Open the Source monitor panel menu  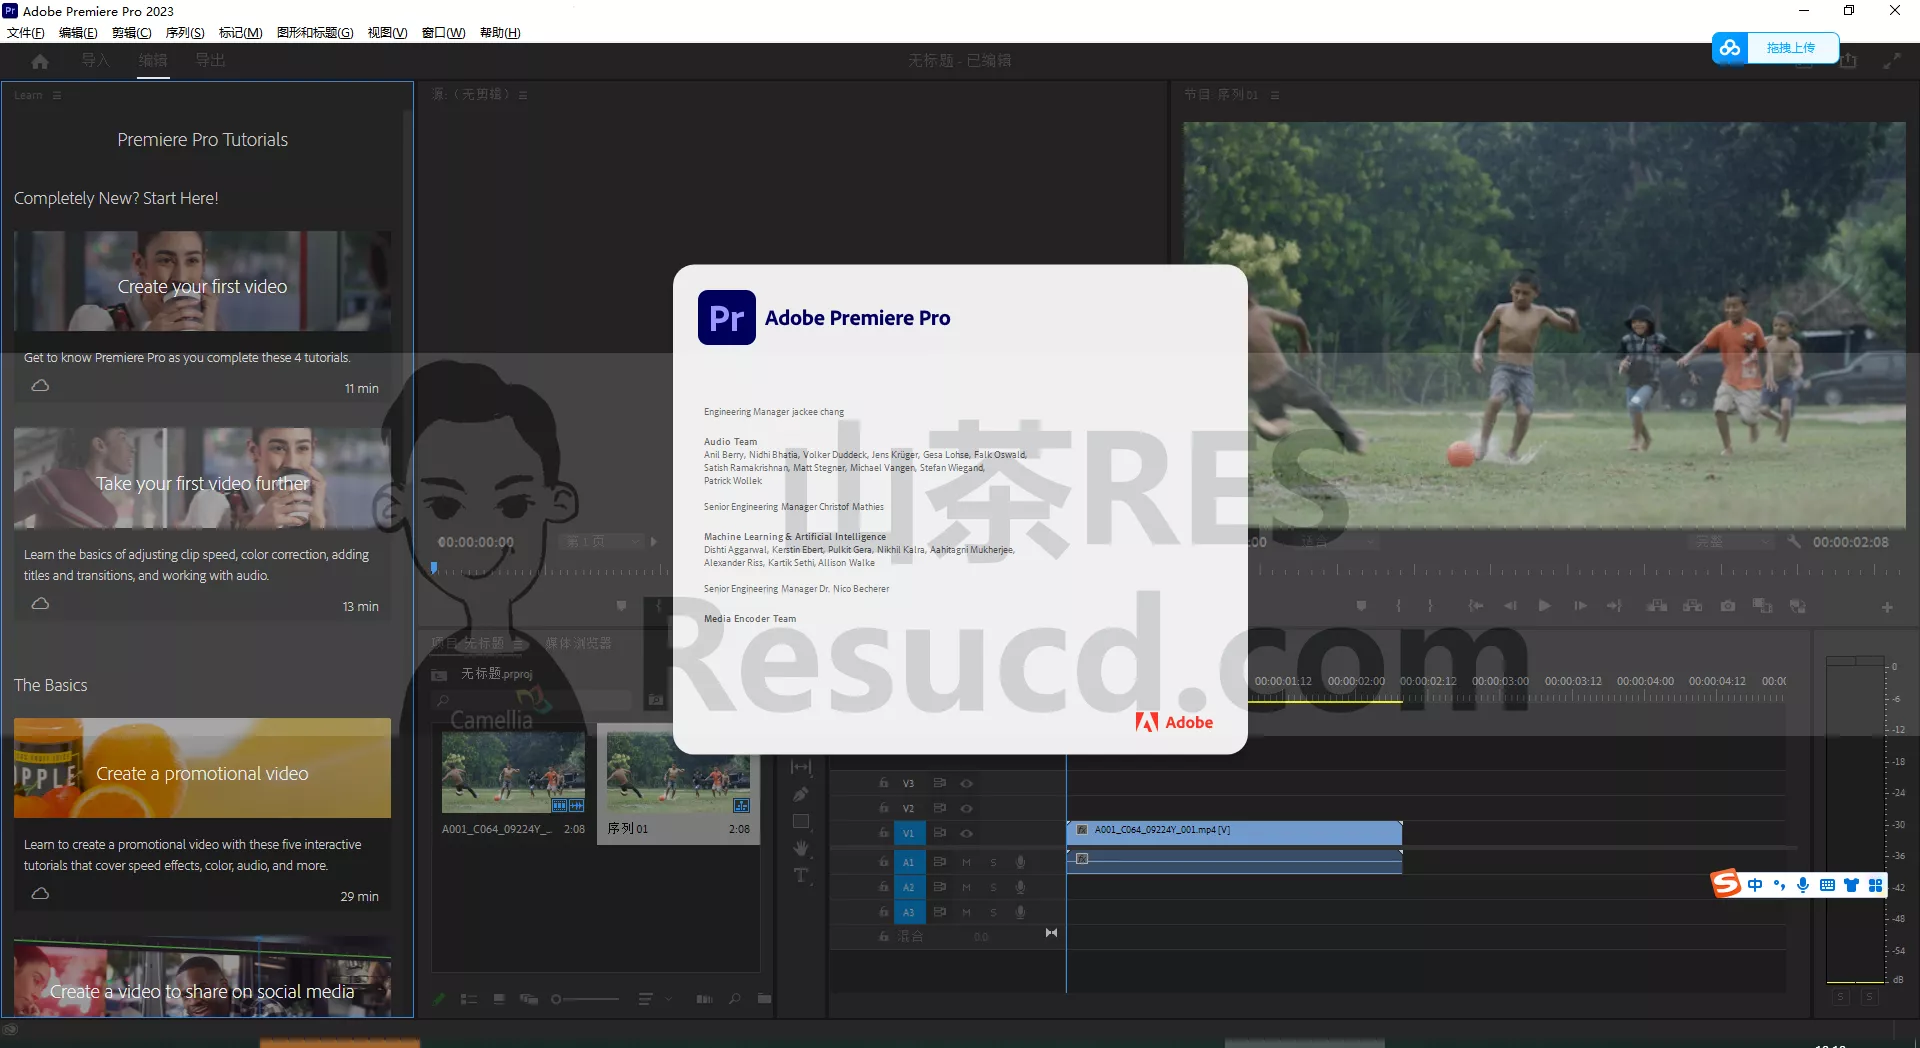point(523,95)
